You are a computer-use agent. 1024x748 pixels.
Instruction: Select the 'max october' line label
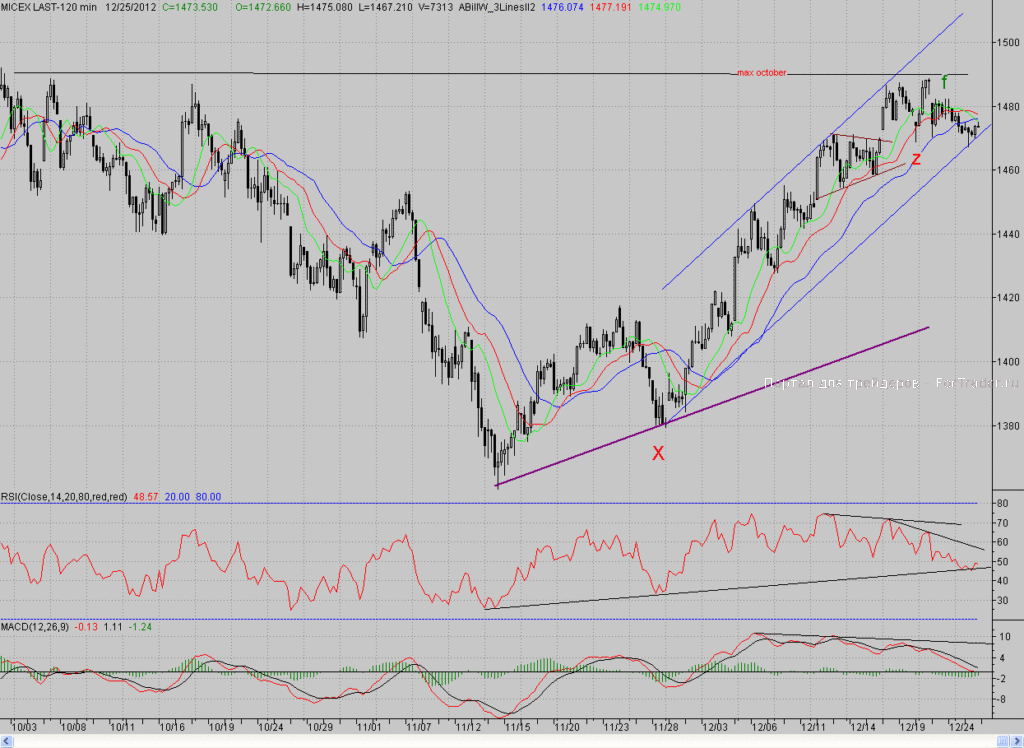(x=761, y=73)
